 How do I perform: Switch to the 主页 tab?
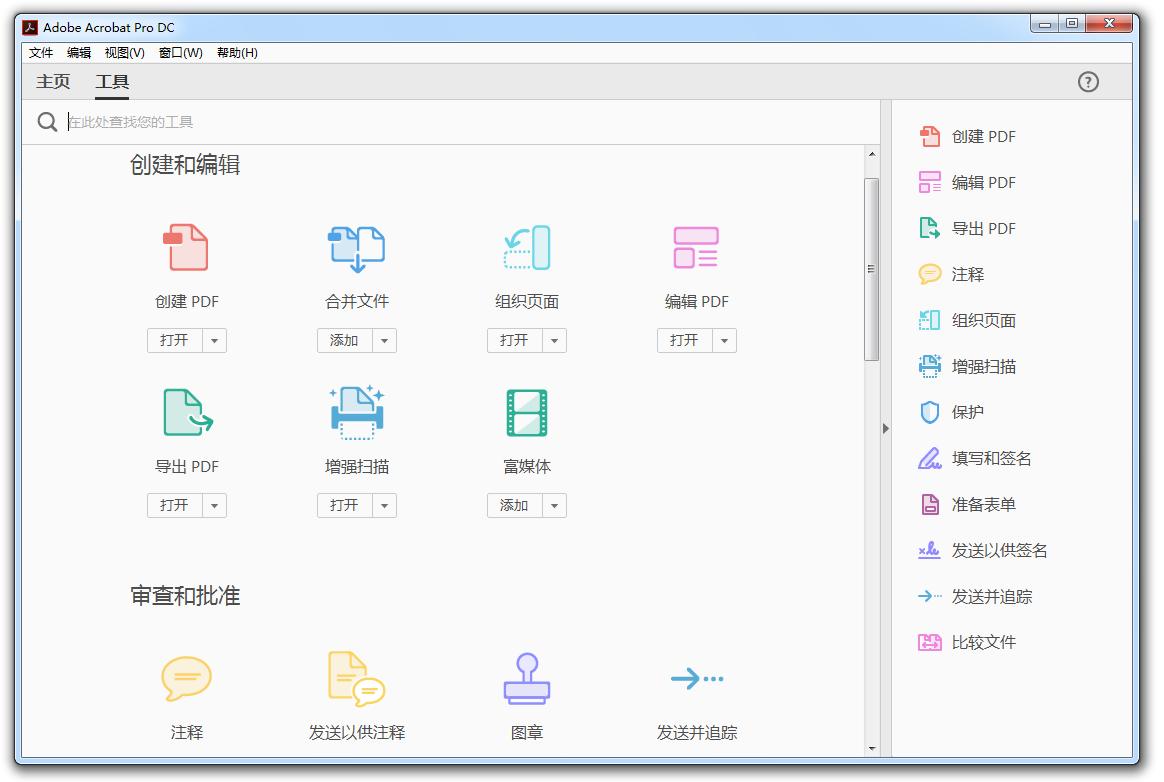pos(53,82)
